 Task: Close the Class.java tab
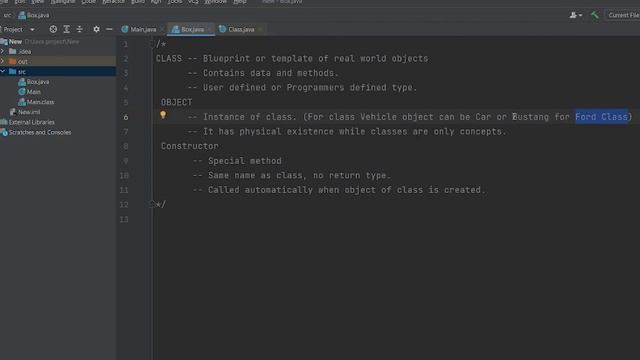260,29
